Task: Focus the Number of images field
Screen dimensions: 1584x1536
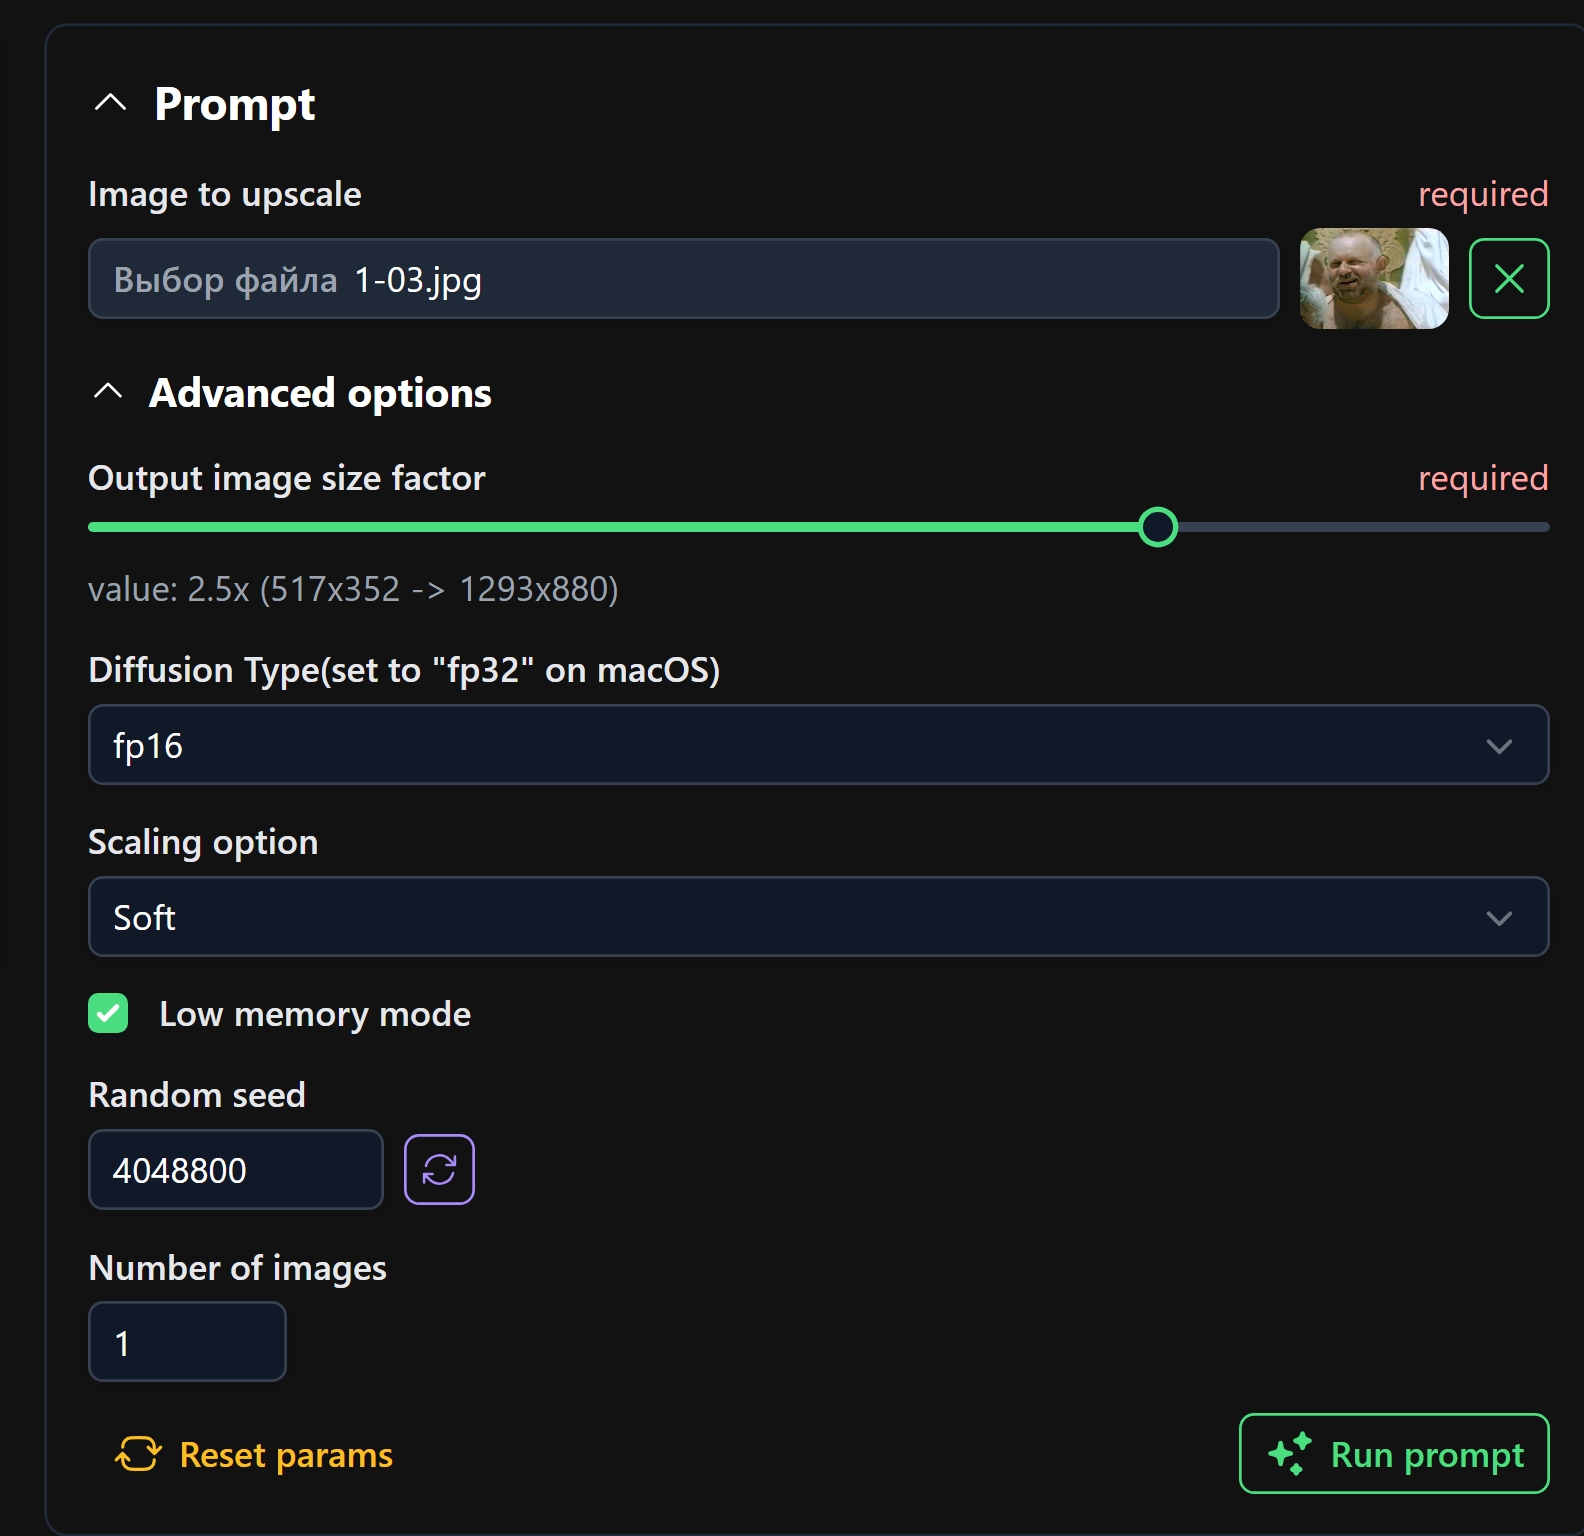Action: 187,1341
